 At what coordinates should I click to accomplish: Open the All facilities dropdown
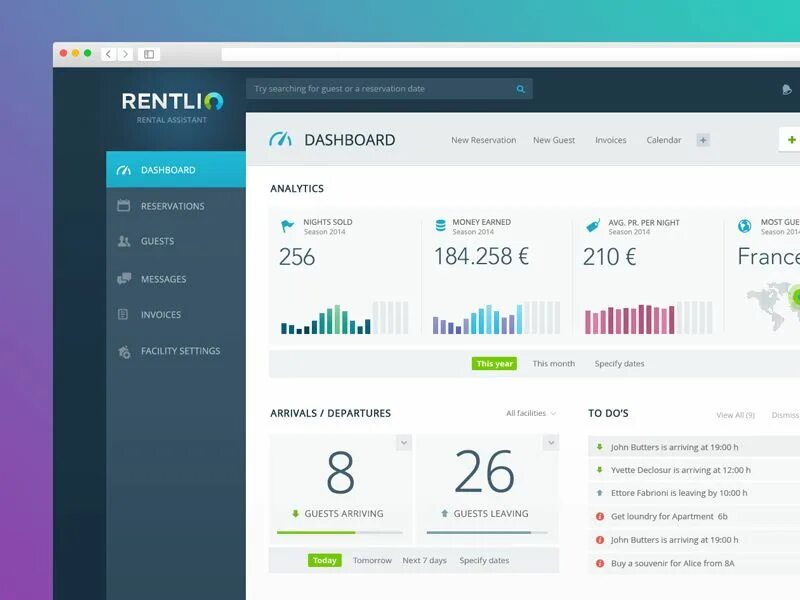coord(531,413)
